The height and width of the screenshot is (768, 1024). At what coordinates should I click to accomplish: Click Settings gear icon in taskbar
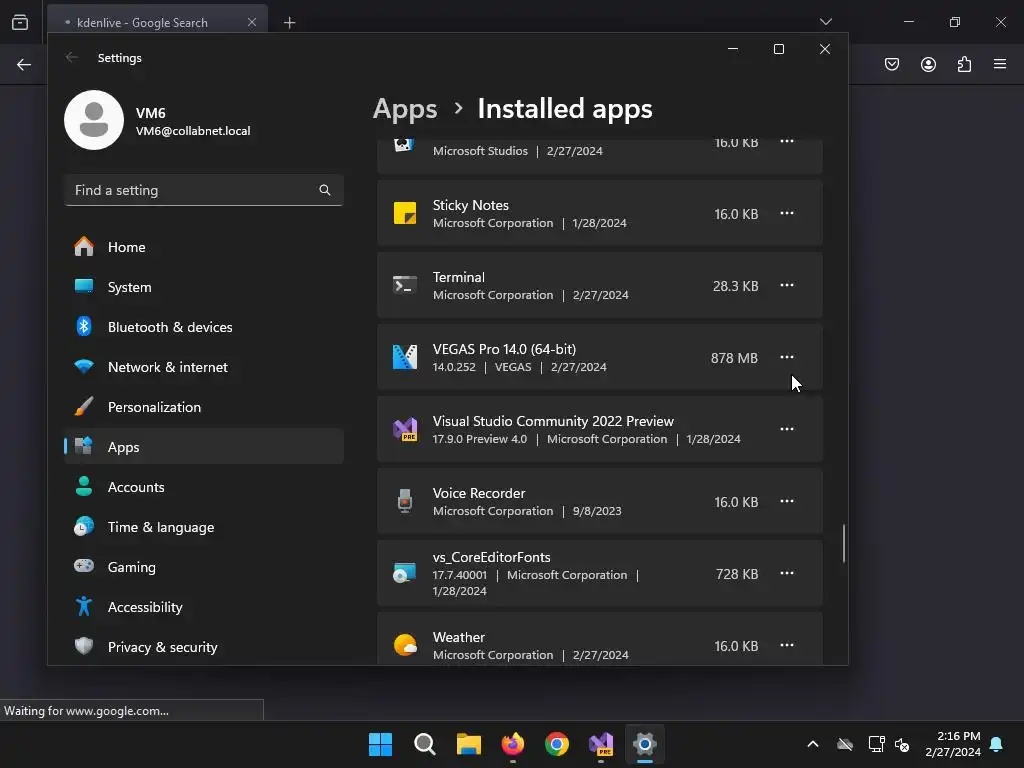point(645,744)
